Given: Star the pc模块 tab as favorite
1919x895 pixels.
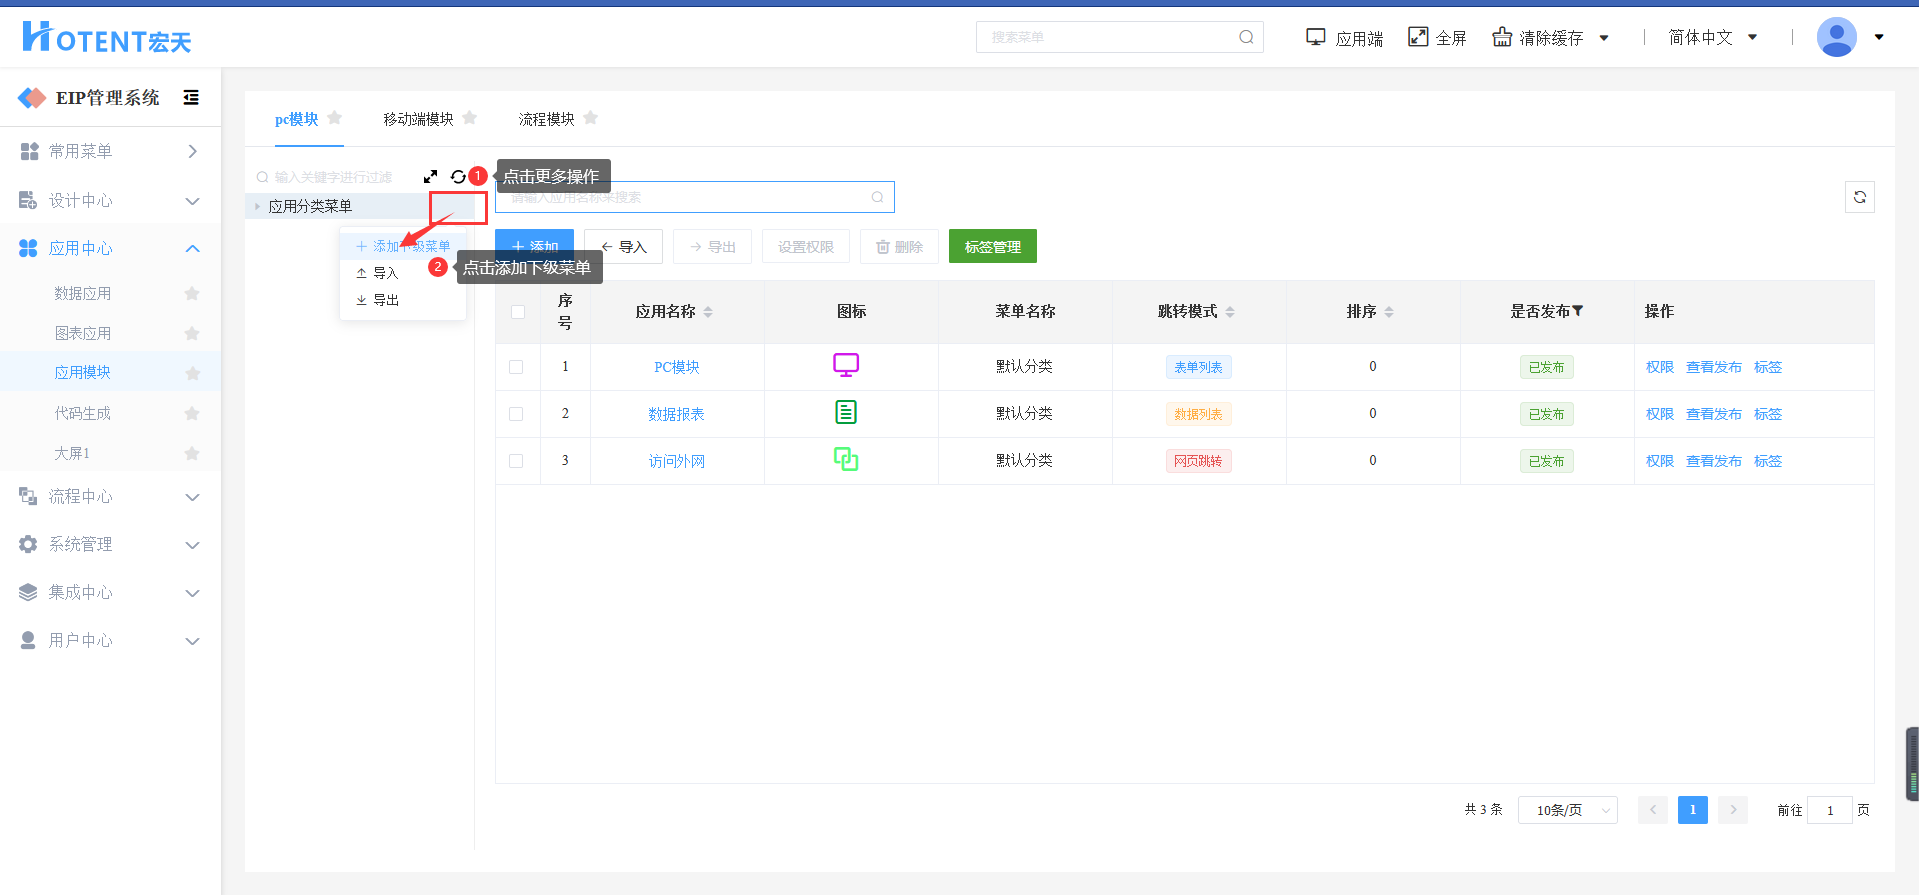Looking at the screenshot, I should pos(335,118).
